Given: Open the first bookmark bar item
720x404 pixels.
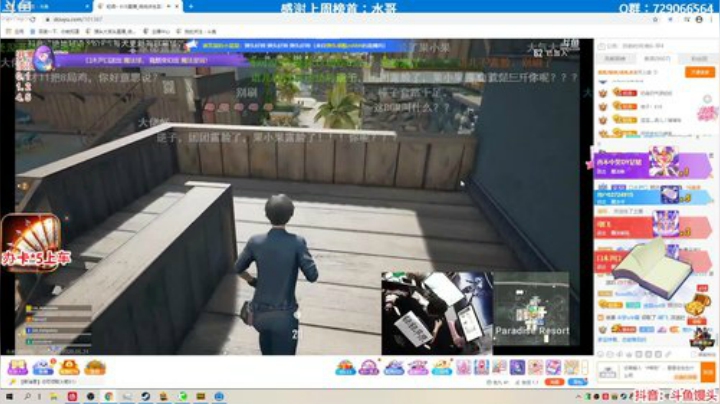Looking at the screenshot, I should (x=16, y=32).
